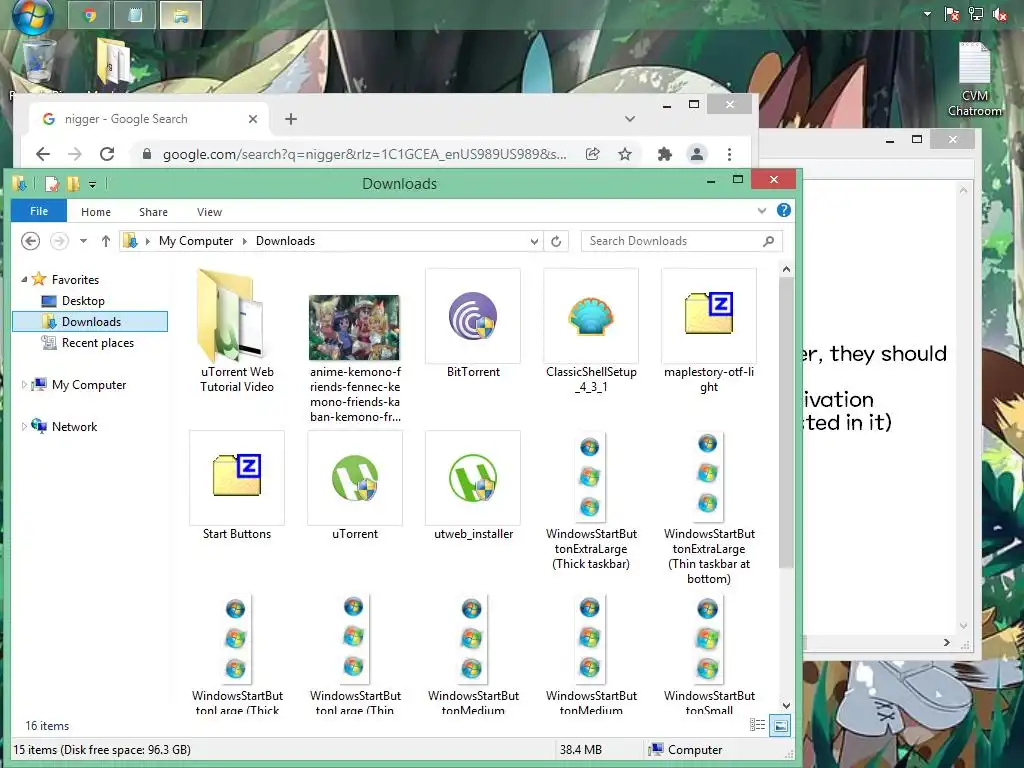The width and height of the screenshot is (1024, 768).
Task: Select the utweb_installer file icon
Action: coord(473,478)
